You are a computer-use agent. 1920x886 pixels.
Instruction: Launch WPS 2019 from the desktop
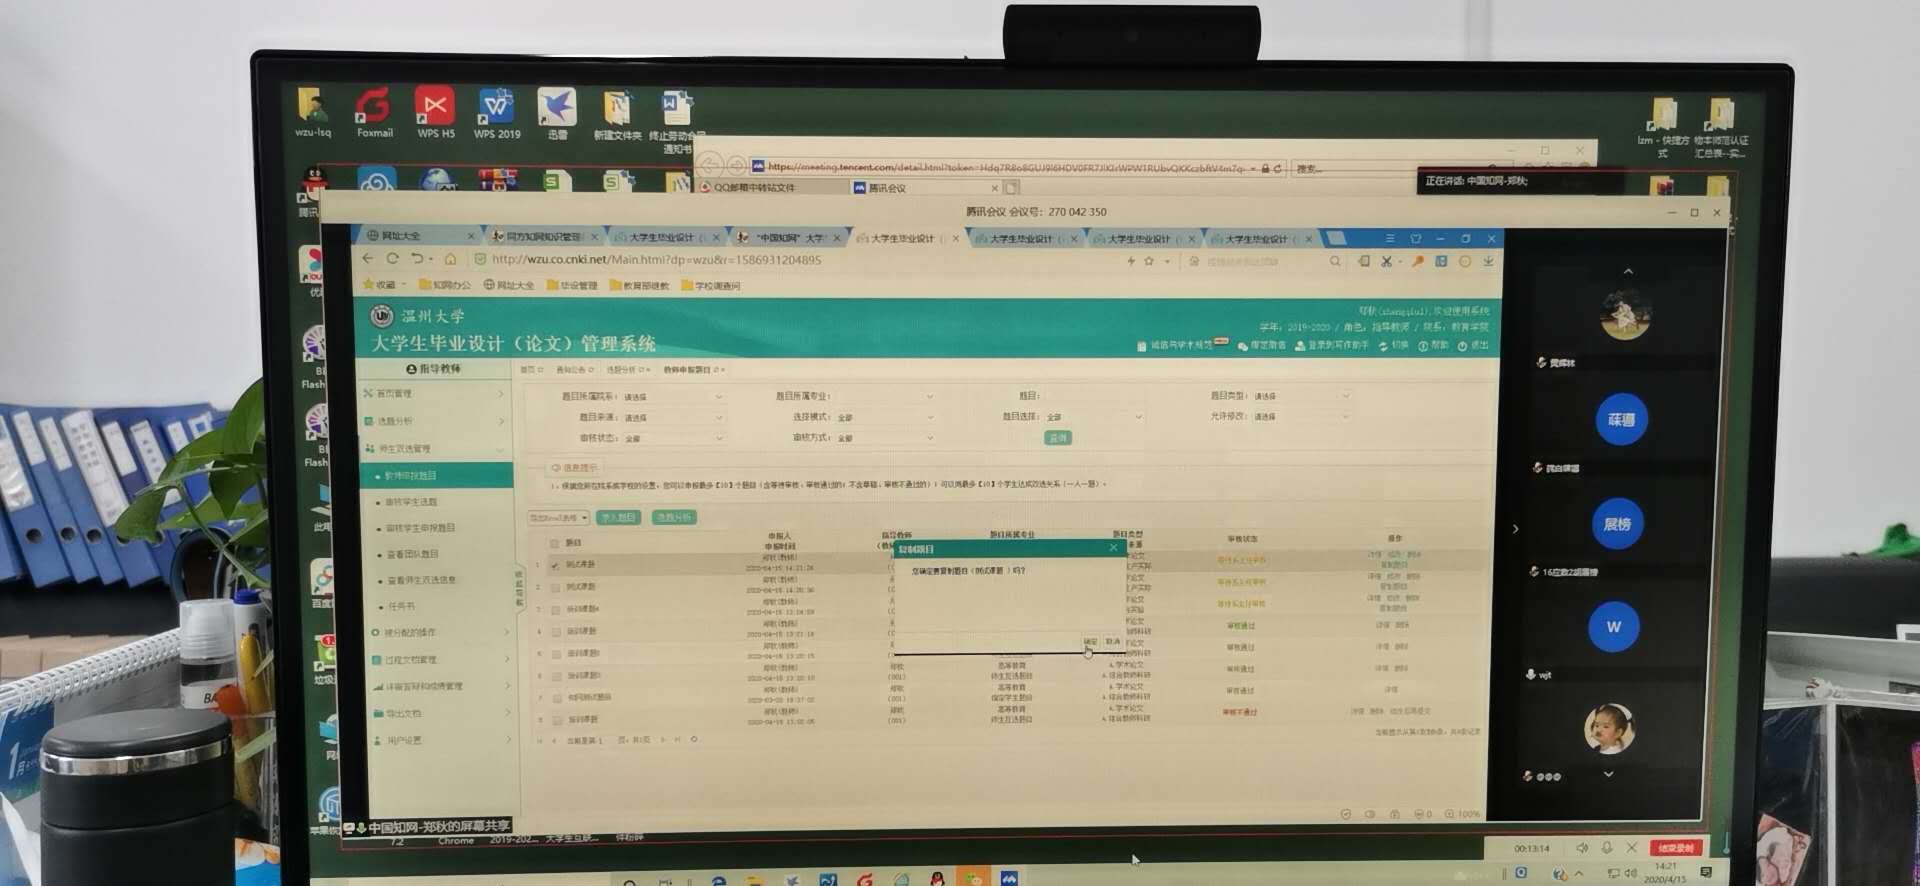click(497, 108)
